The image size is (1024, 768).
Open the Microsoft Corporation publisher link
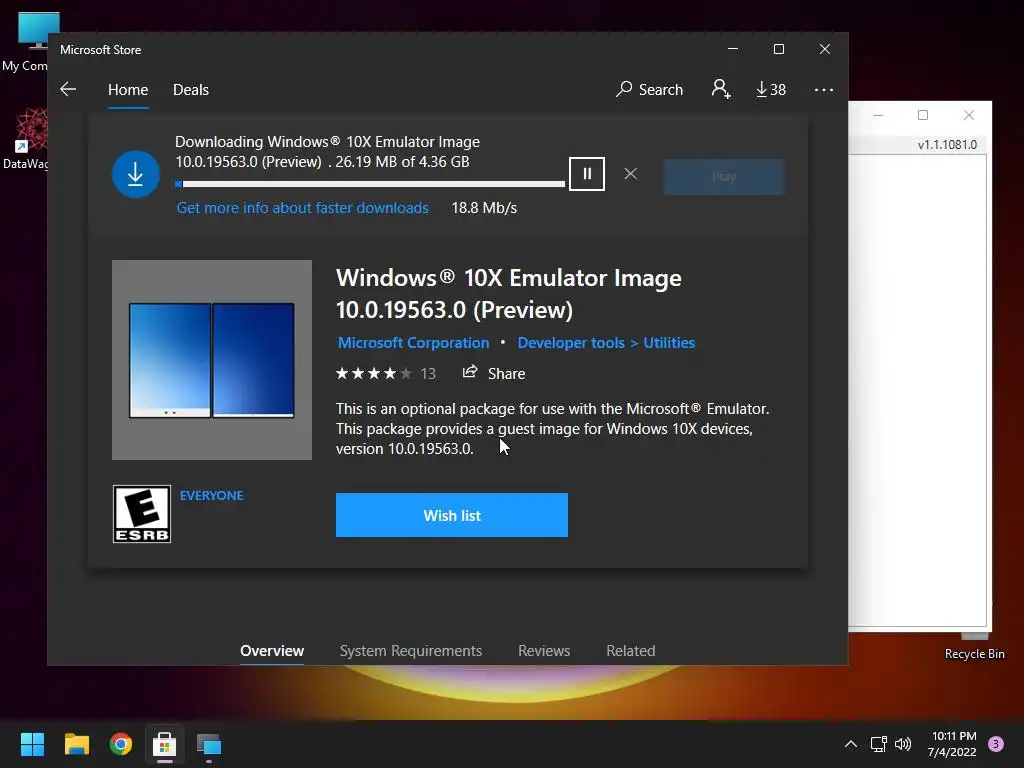[x=413, y=343]
